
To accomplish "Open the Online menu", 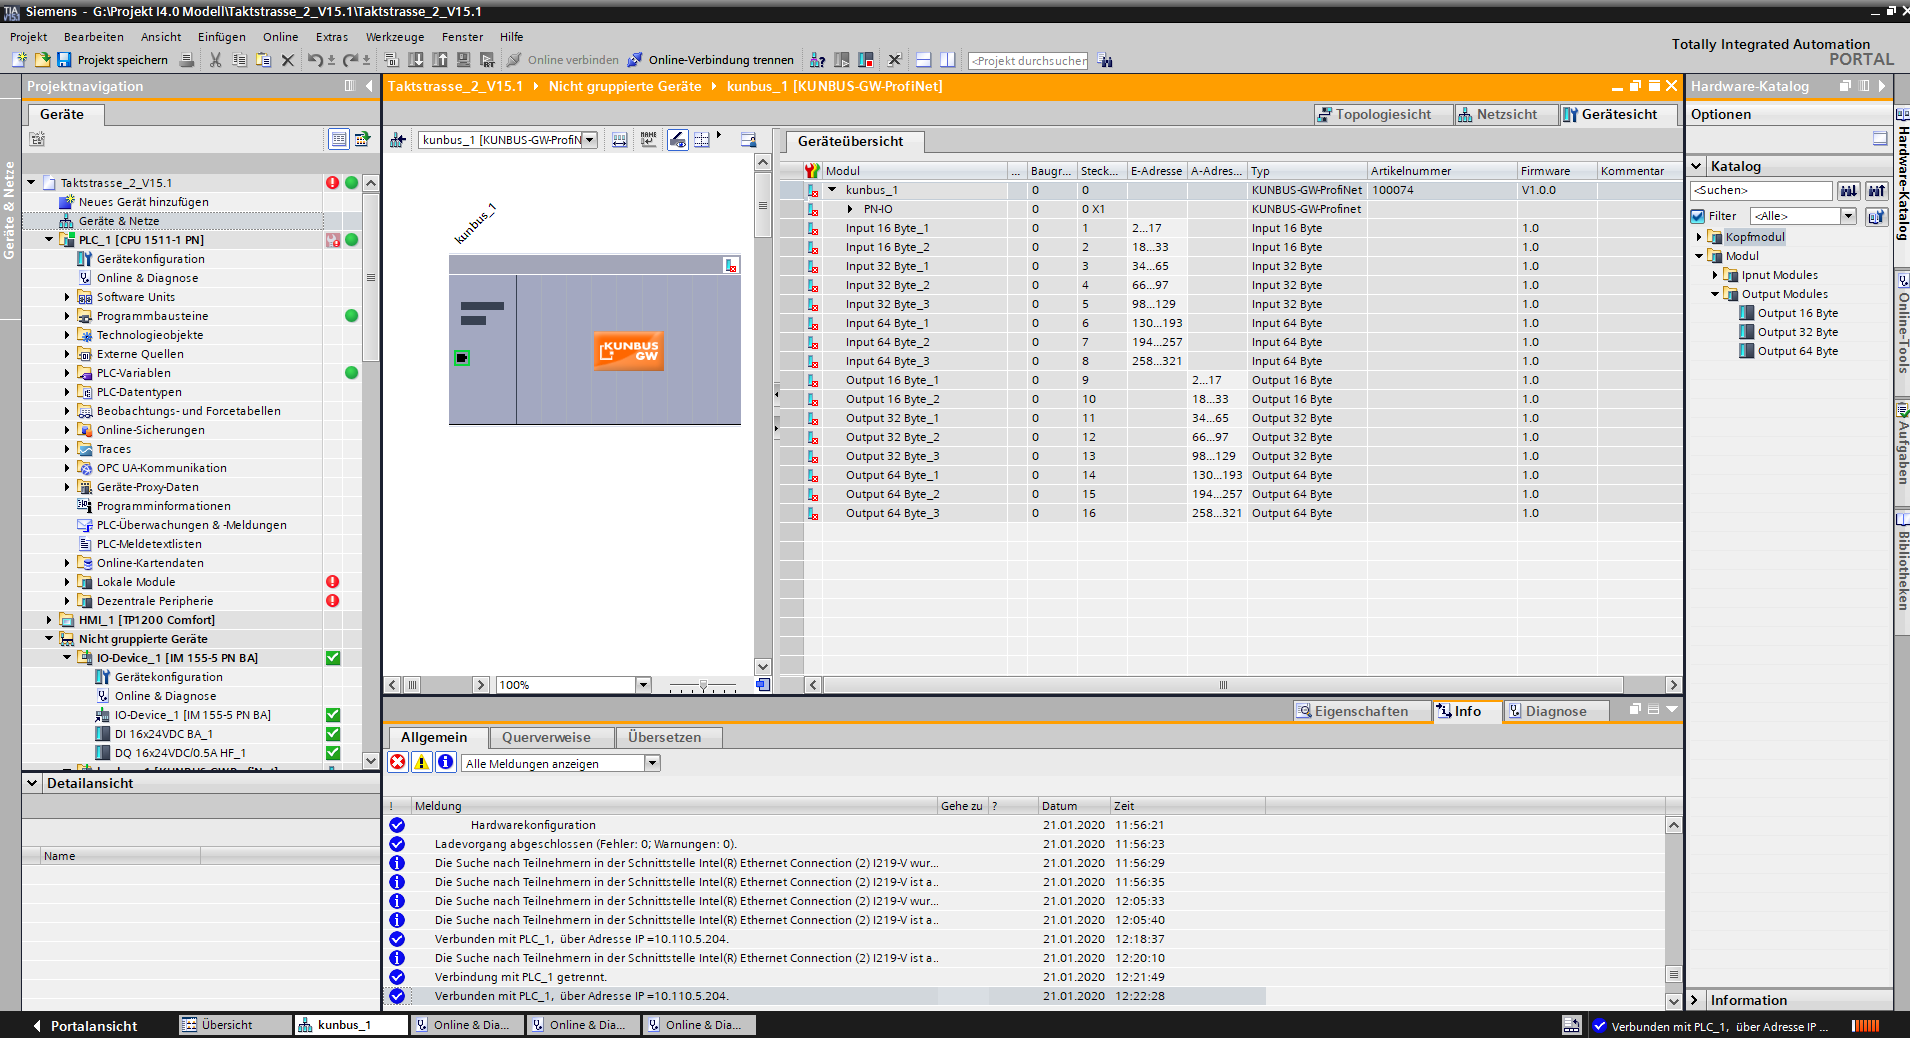I will [x=280, y=37].
